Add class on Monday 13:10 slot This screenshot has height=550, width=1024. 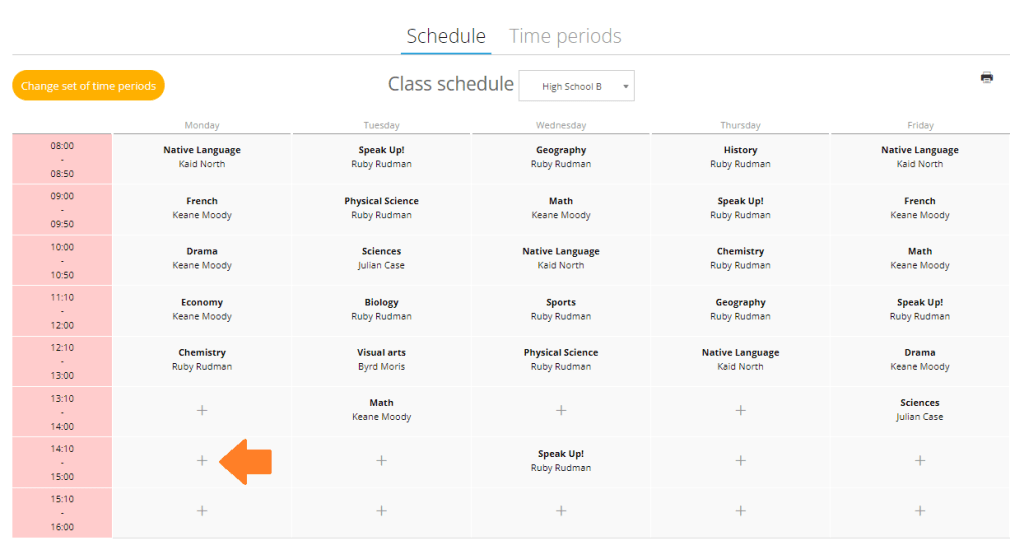point(202,410)
